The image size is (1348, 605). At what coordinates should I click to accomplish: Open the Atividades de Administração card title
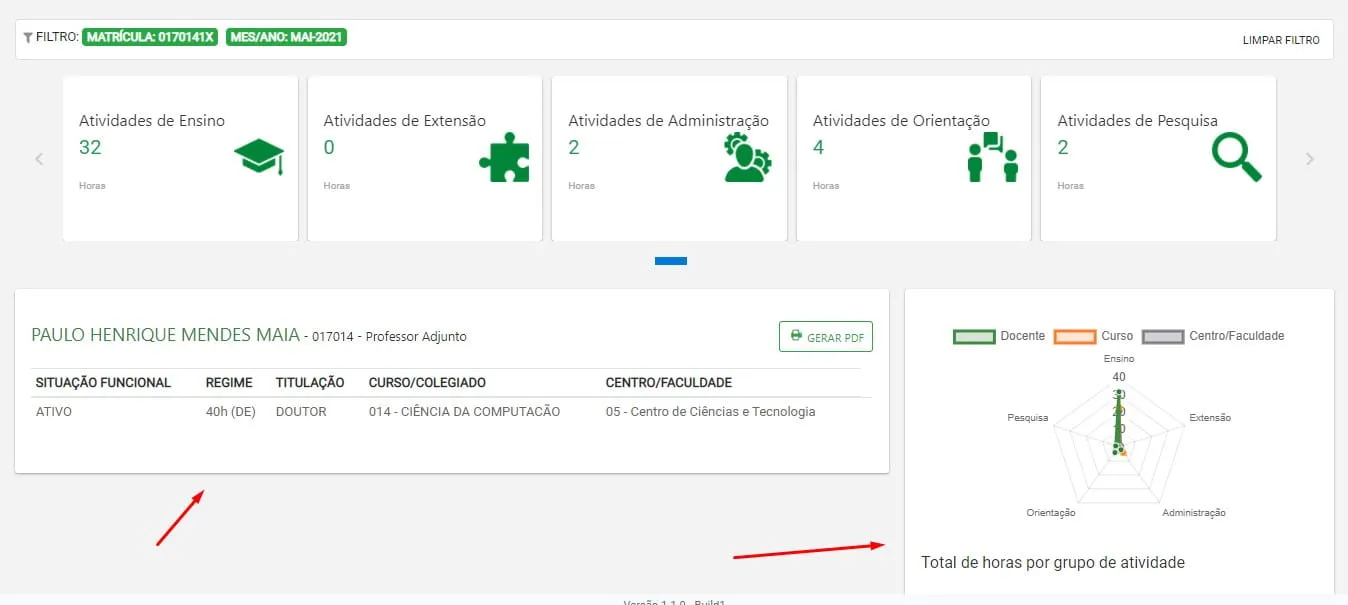pos(668,121)
